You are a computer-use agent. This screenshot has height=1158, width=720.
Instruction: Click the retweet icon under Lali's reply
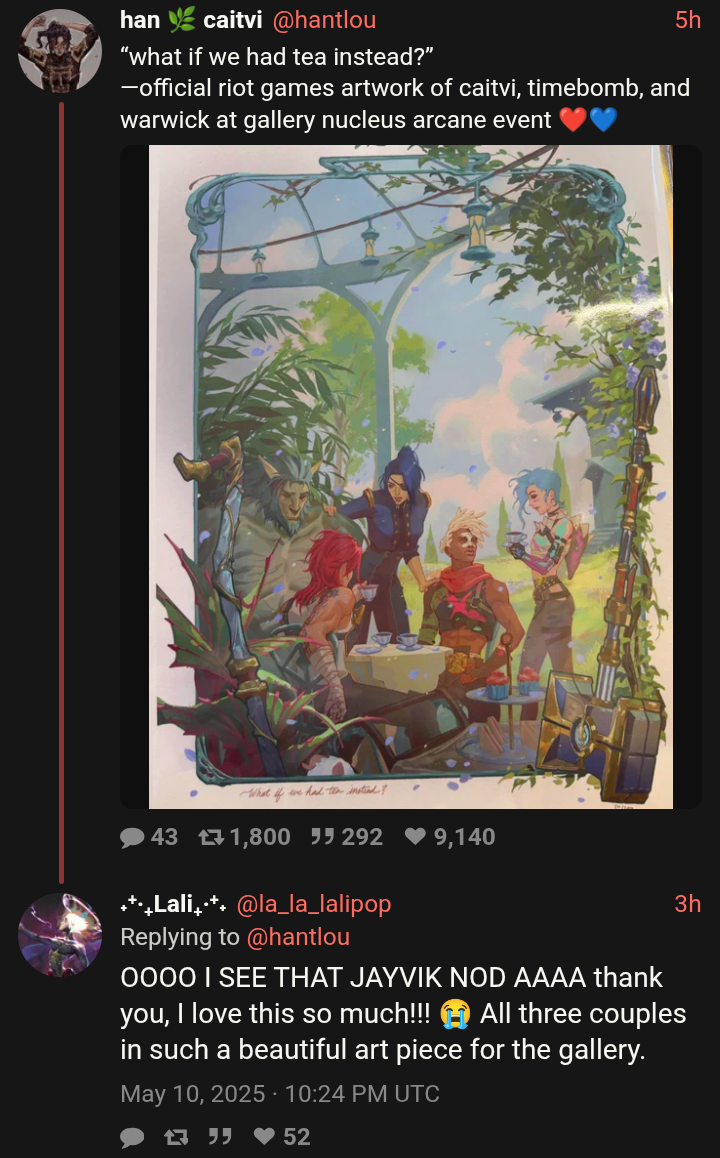click(x=176, y=1137)
